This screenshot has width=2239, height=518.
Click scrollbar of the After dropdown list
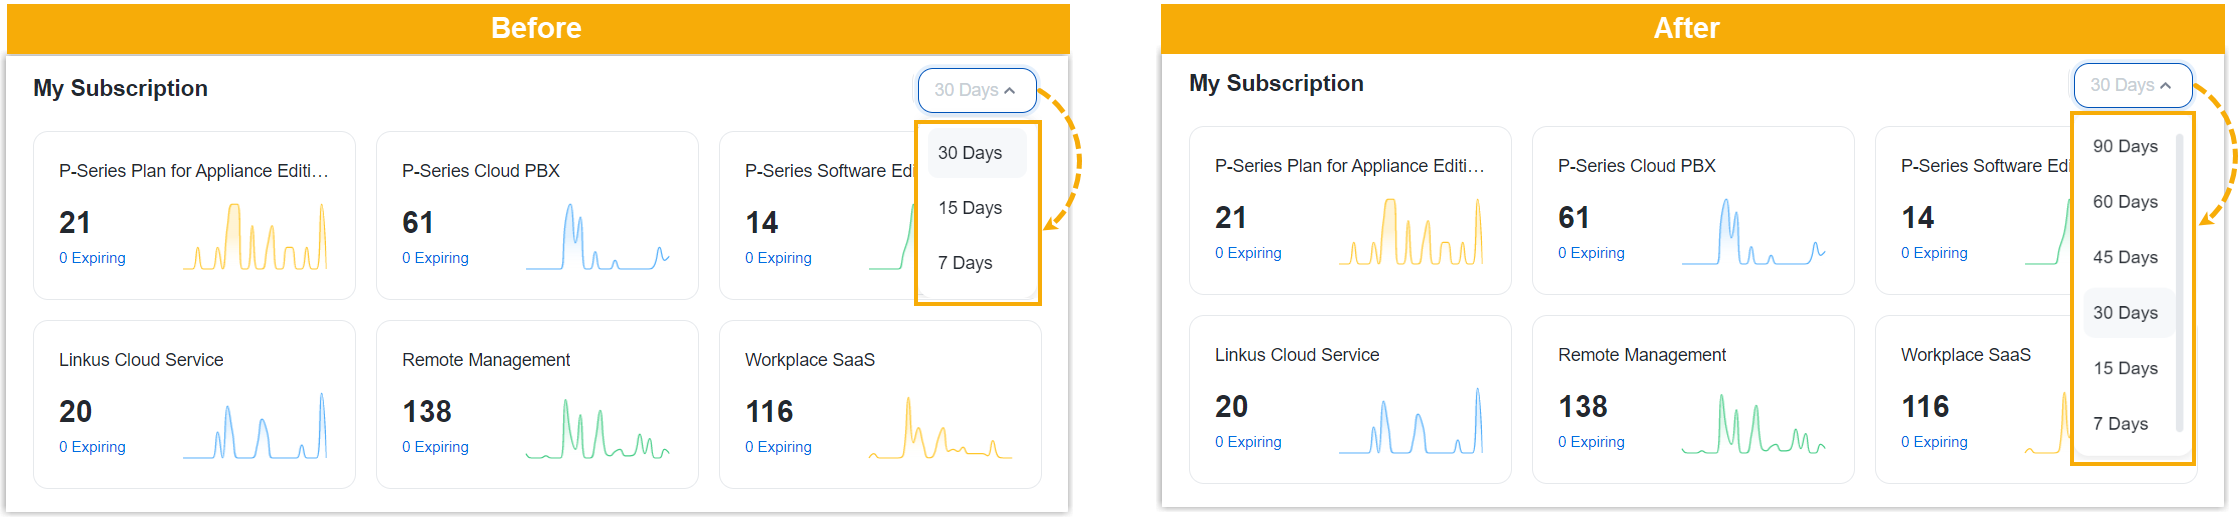coord(2179,280)
